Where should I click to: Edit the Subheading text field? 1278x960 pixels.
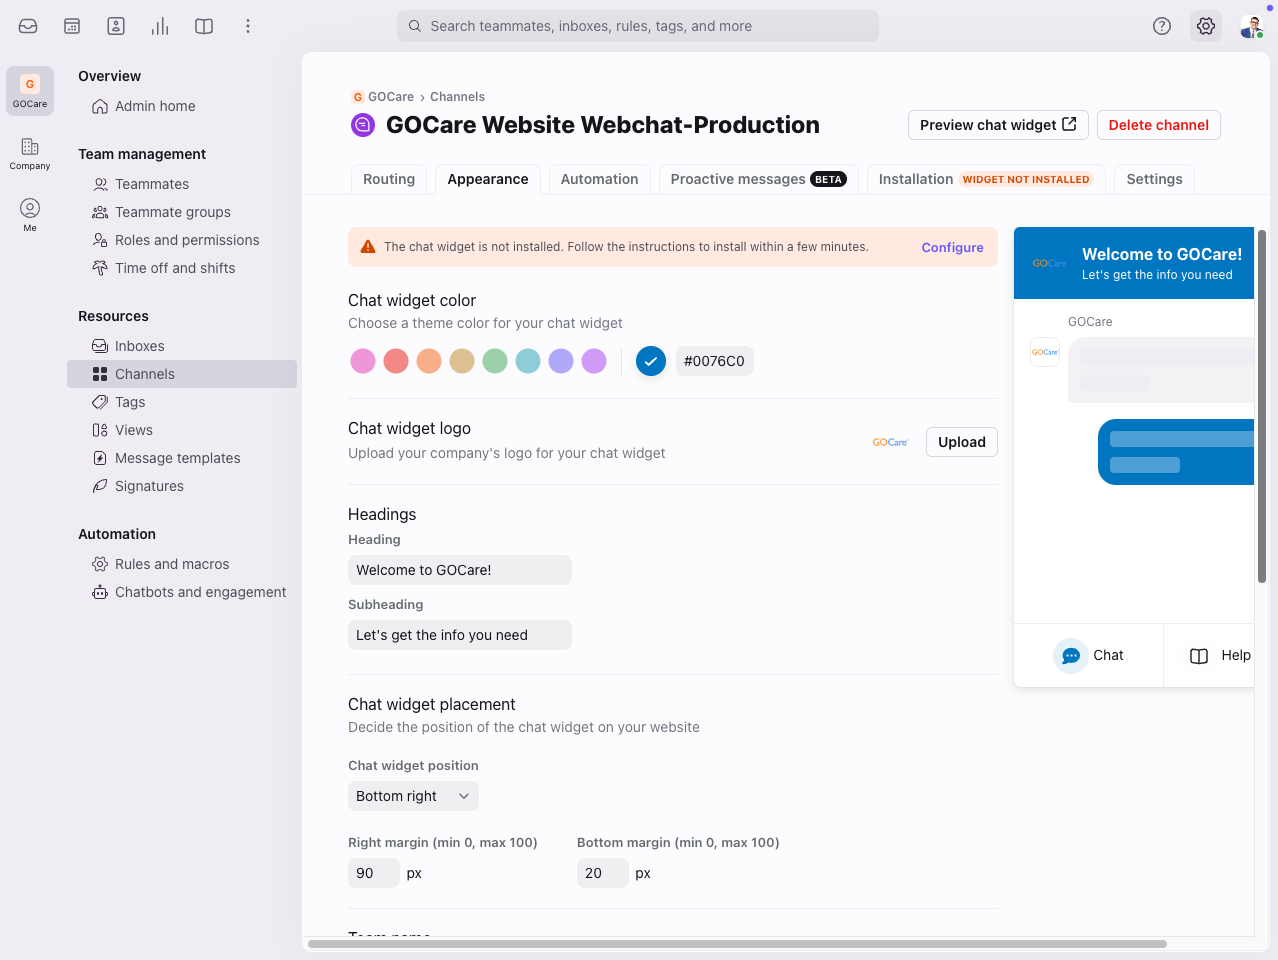tap(460, 635)
